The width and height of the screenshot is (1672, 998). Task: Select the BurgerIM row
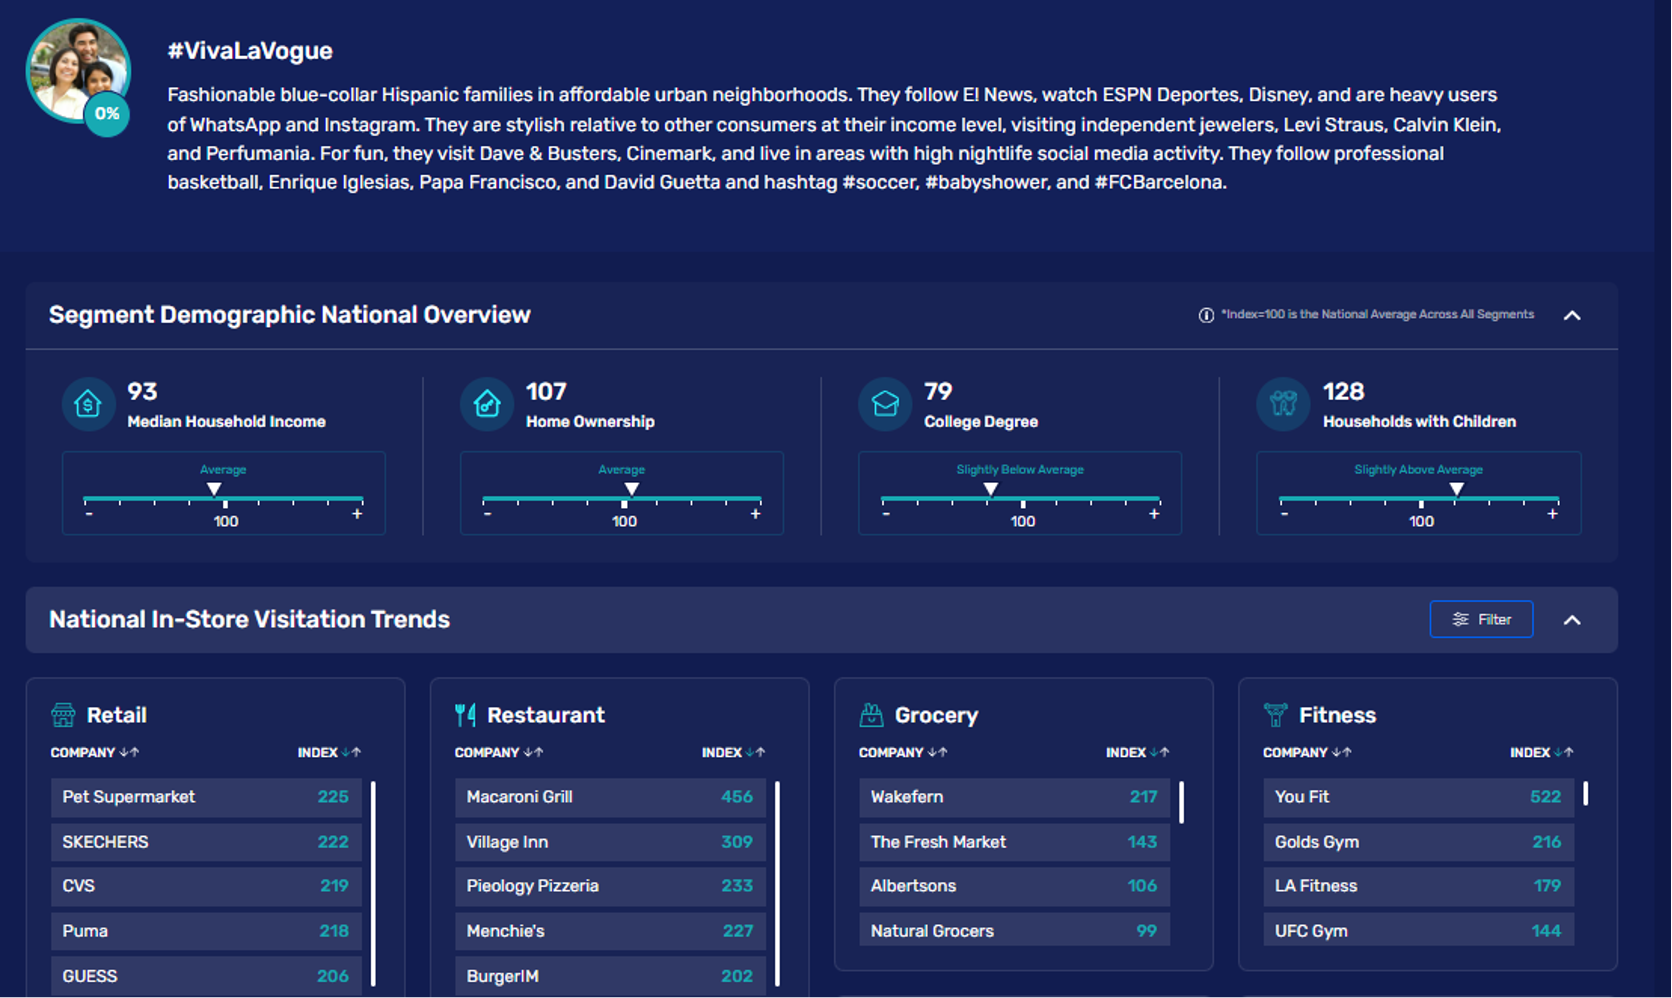pyautogui.click(x=610, y=976)
